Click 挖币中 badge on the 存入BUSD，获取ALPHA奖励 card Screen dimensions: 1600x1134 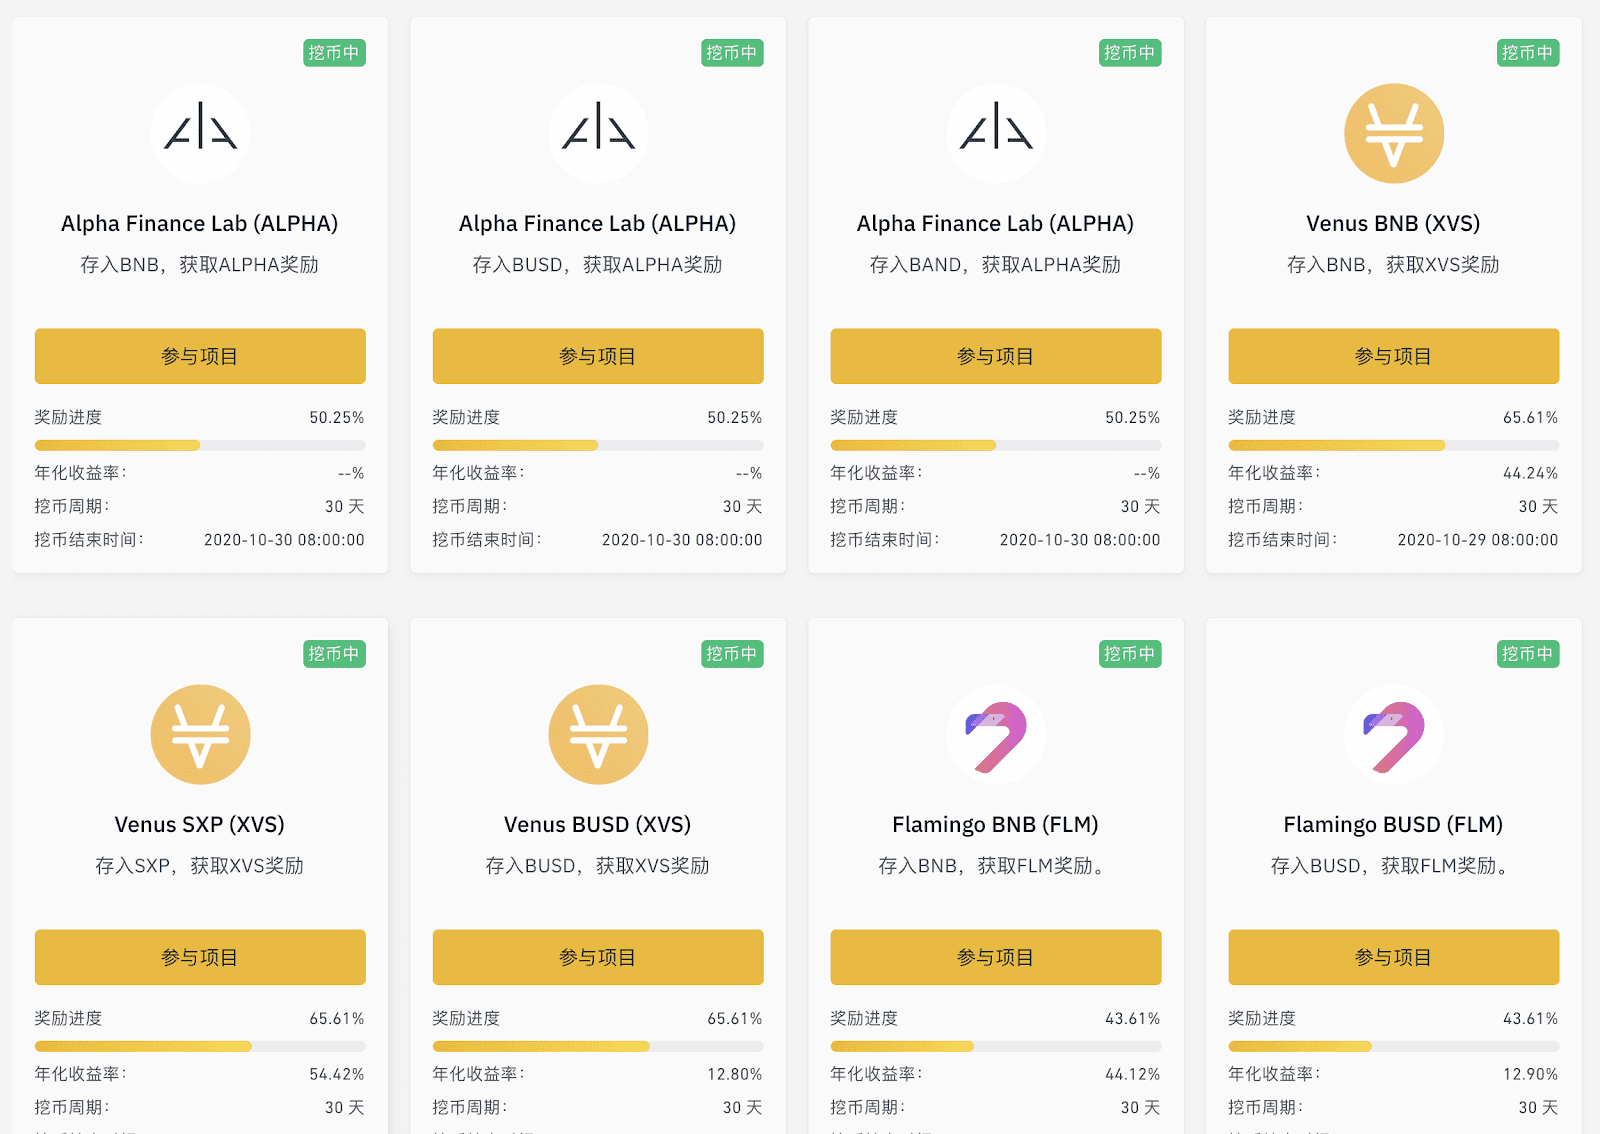(x=732, y=53)
